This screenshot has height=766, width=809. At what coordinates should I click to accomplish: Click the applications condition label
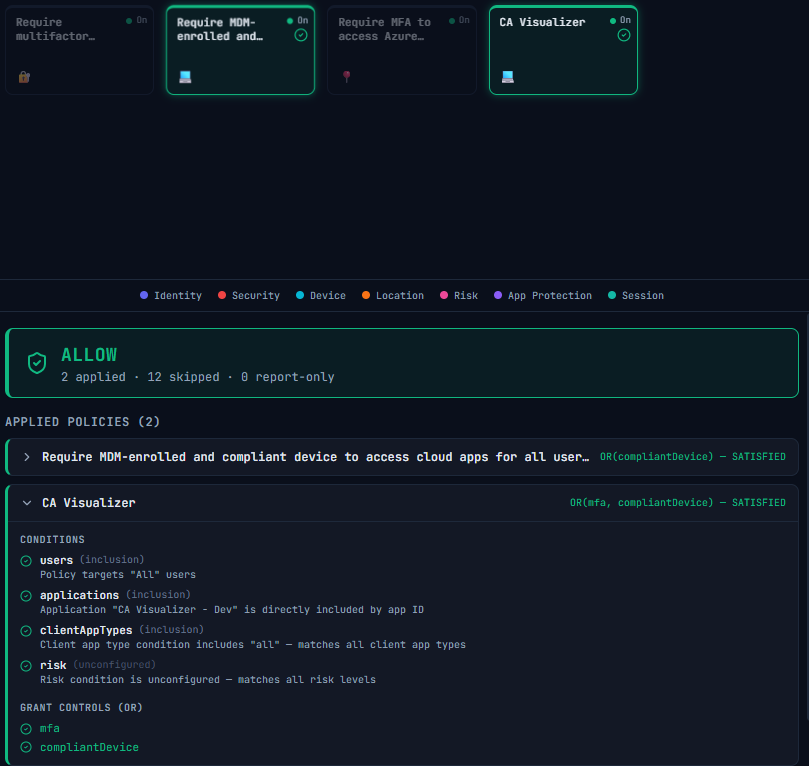[79, 595]
